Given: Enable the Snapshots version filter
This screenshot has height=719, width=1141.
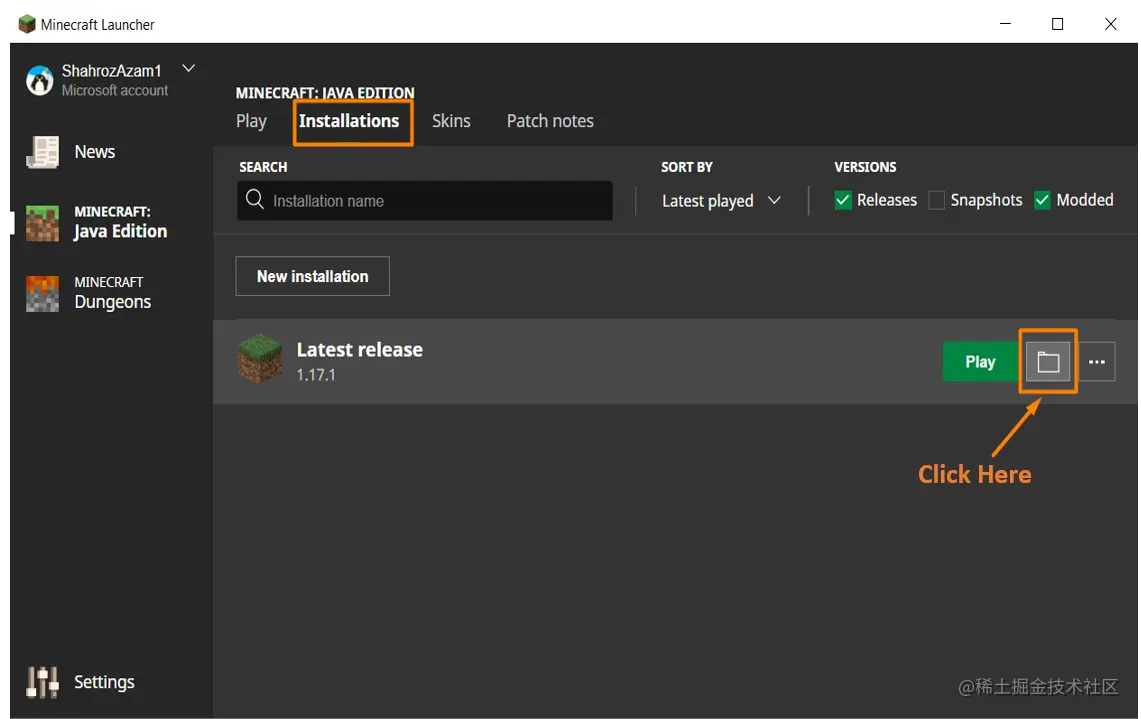Looking at the screenshot, I should coord(936,200).
